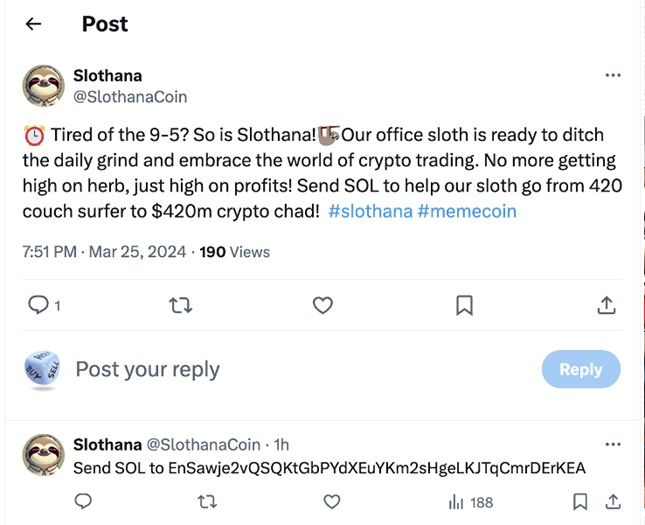Share the main post via upload icon
Screen dimensions: 645x525
point(606,305)
